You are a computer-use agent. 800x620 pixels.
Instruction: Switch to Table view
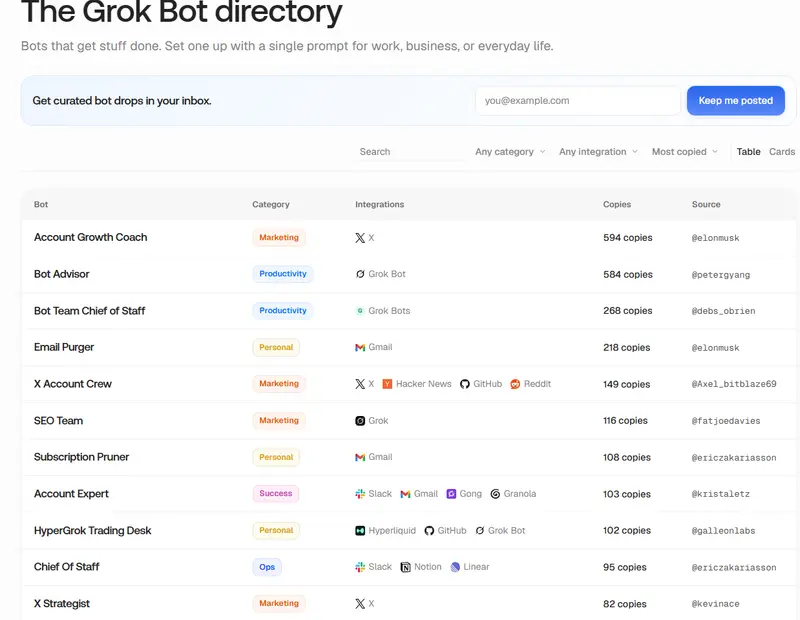pyautogui.click(x=748, y=152)
